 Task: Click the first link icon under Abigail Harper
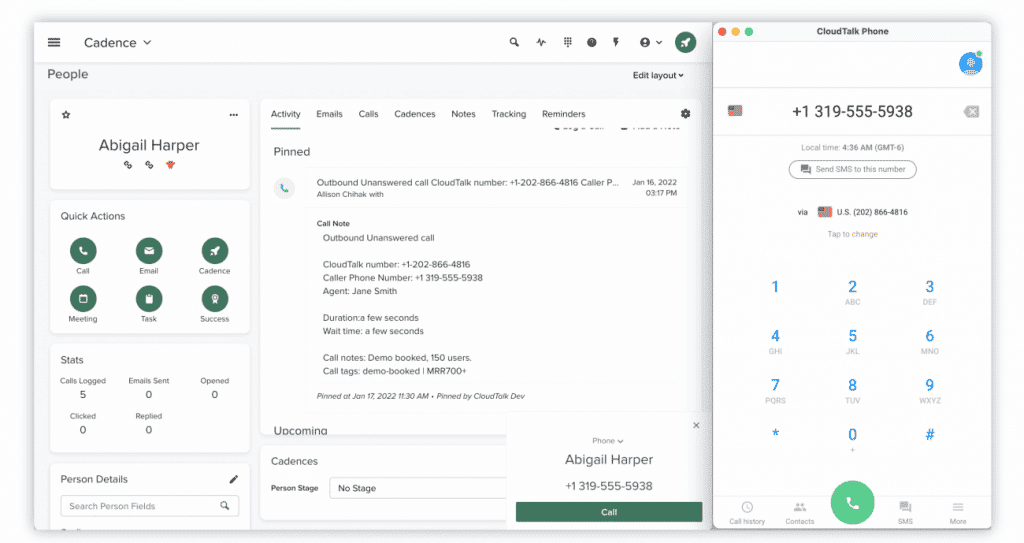128,165
